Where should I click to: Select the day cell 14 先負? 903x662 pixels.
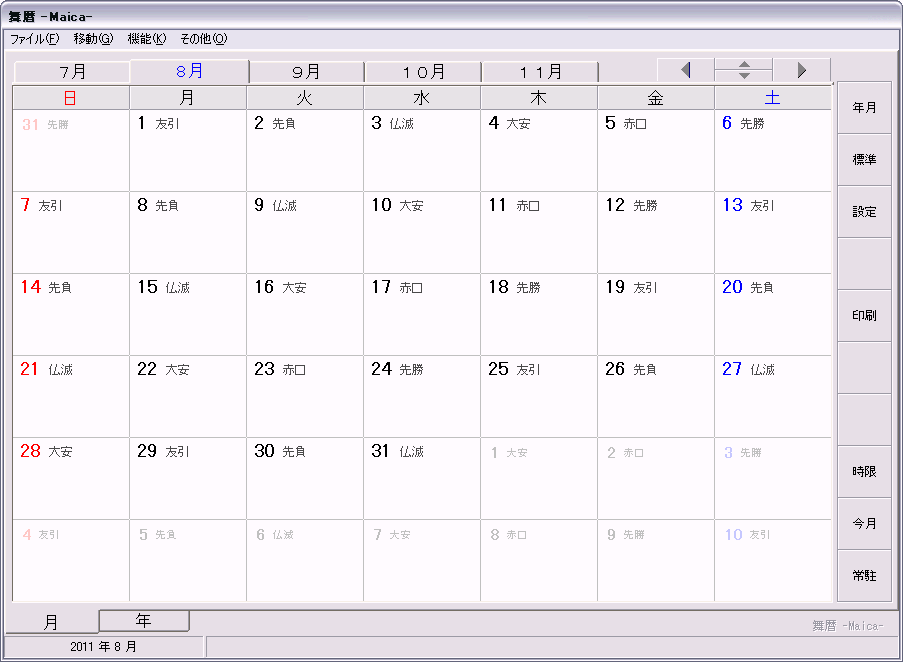coord(71,314)
